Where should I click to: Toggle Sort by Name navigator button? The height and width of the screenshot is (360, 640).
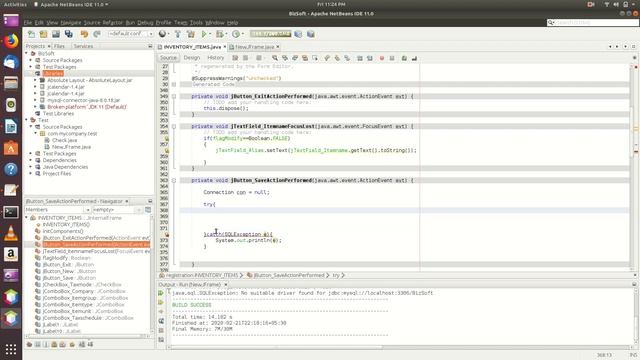[x=82, y=344]
